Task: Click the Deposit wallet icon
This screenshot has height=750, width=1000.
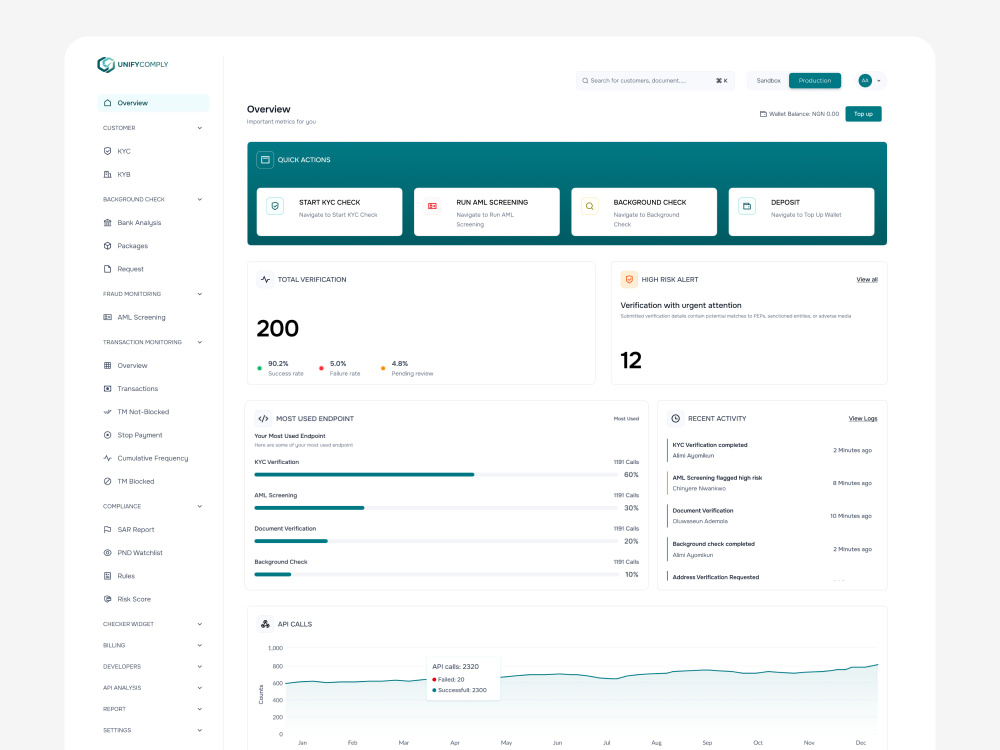Action: (747, 206)
